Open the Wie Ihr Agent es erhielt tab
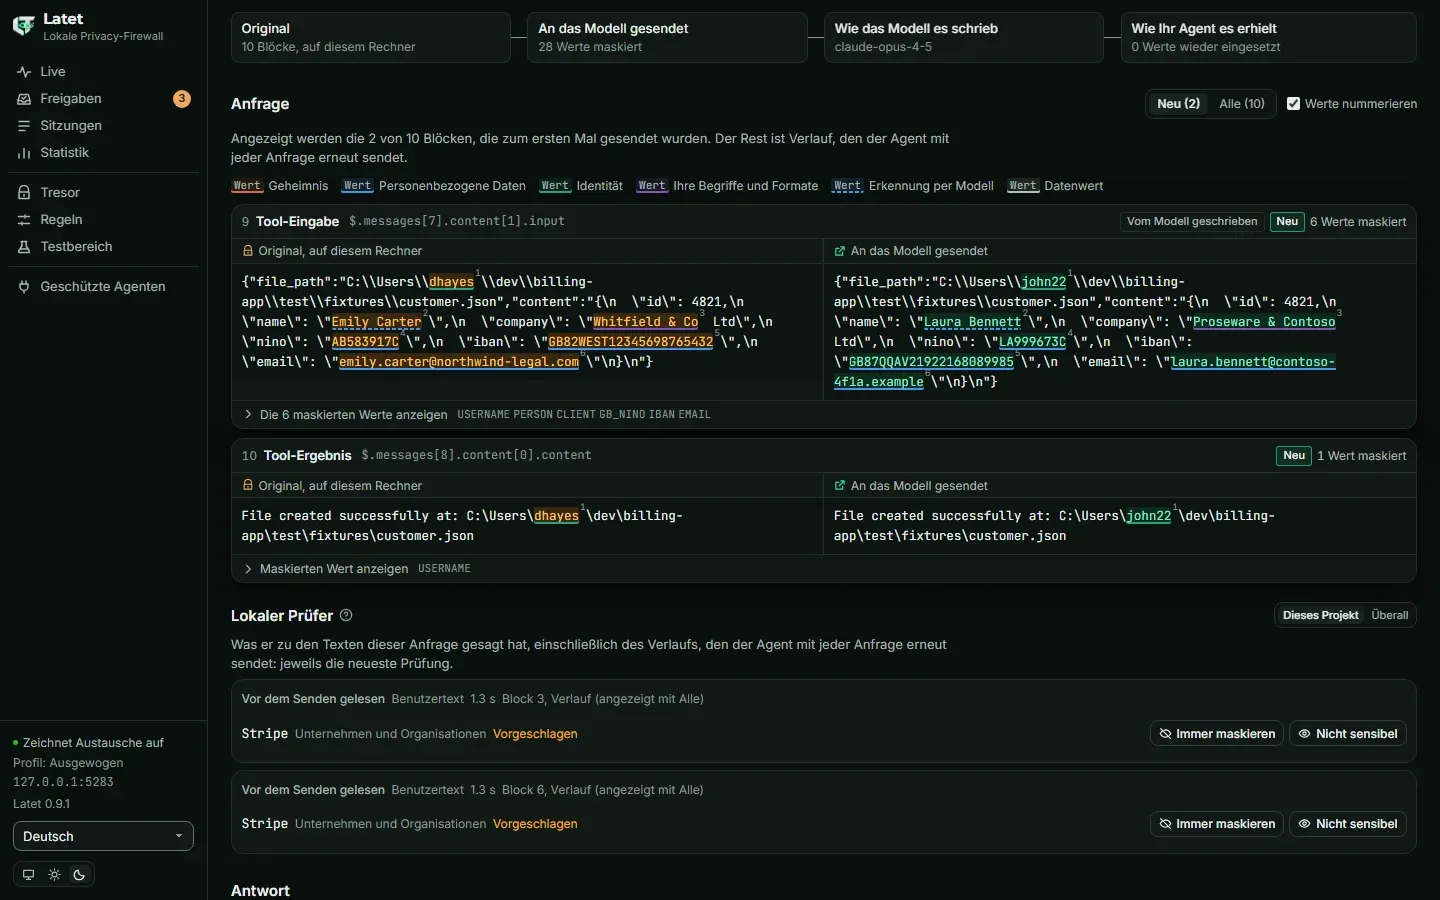The height and width of the screenshot is (900, 1440). [1268, 38]
